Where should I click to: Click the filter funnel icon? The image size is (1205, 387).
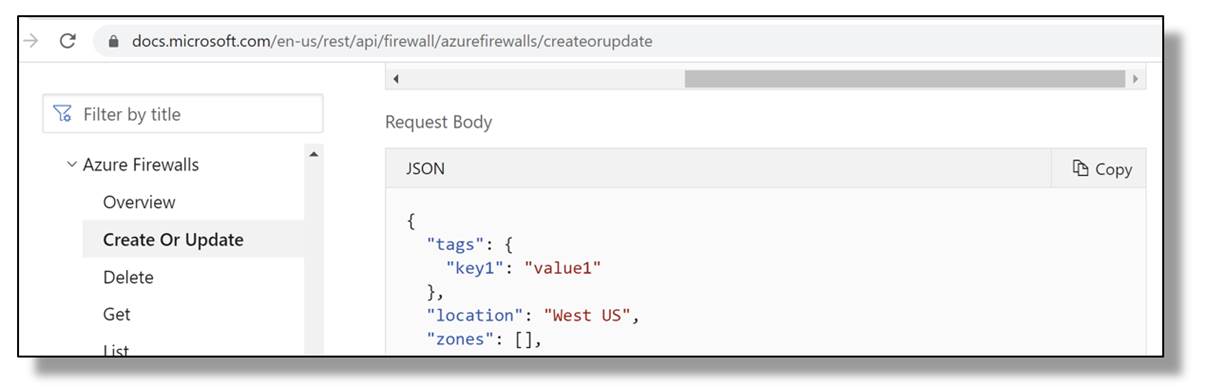coord(63,114)
